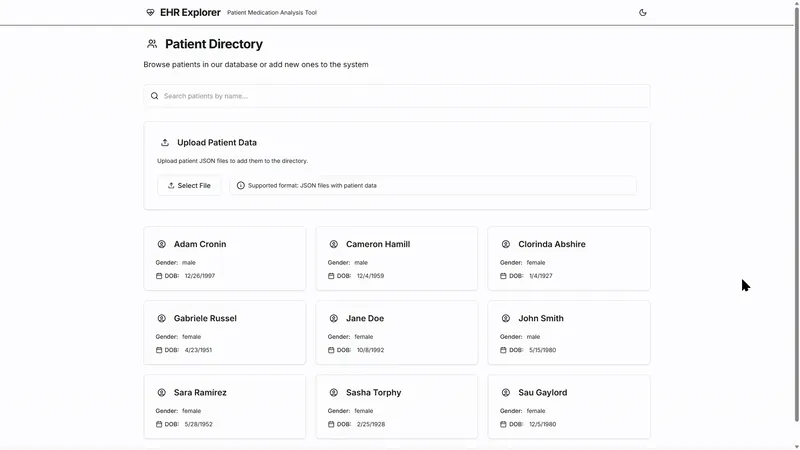Click the avatar icon on Clorinda Abshire card
The height and width of the screenshot is (450, 800).
click(x=506, y=244)
